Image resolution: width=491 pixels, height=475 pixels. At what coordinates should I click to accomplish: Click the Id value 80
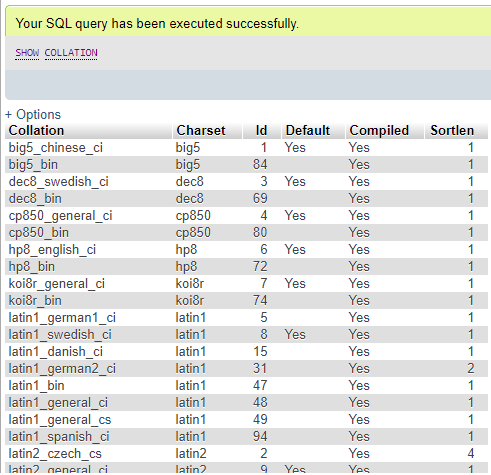(x=260, y=233)
